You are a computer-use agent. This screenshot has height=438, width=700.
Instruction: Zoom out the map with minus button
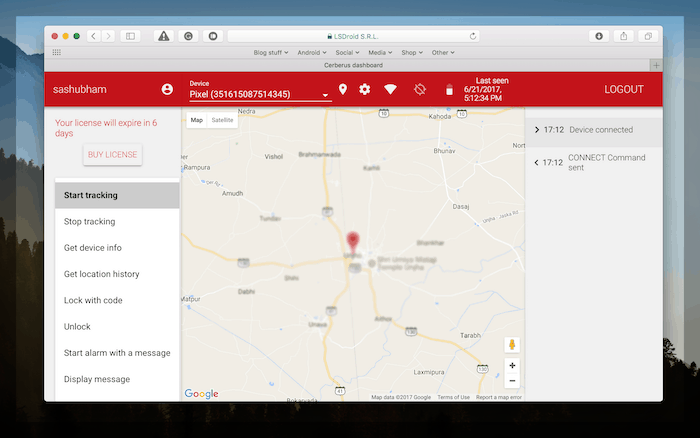[x=512, y=380]
